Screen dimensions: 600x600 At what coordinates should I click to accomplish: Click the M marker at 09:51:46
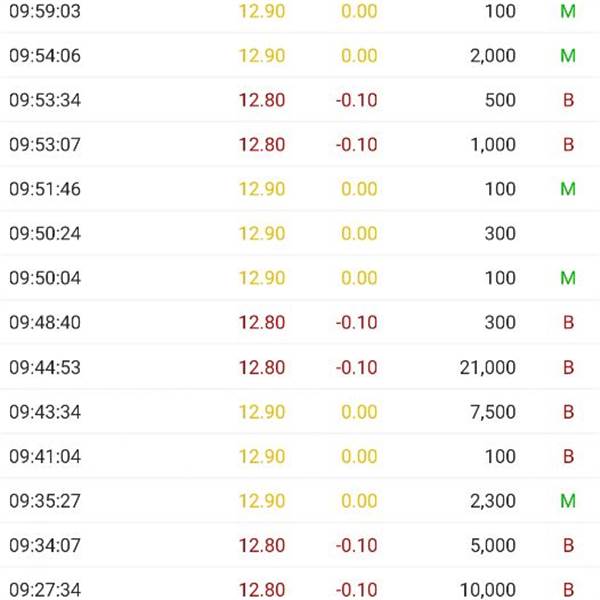click(x=568, y=189)
